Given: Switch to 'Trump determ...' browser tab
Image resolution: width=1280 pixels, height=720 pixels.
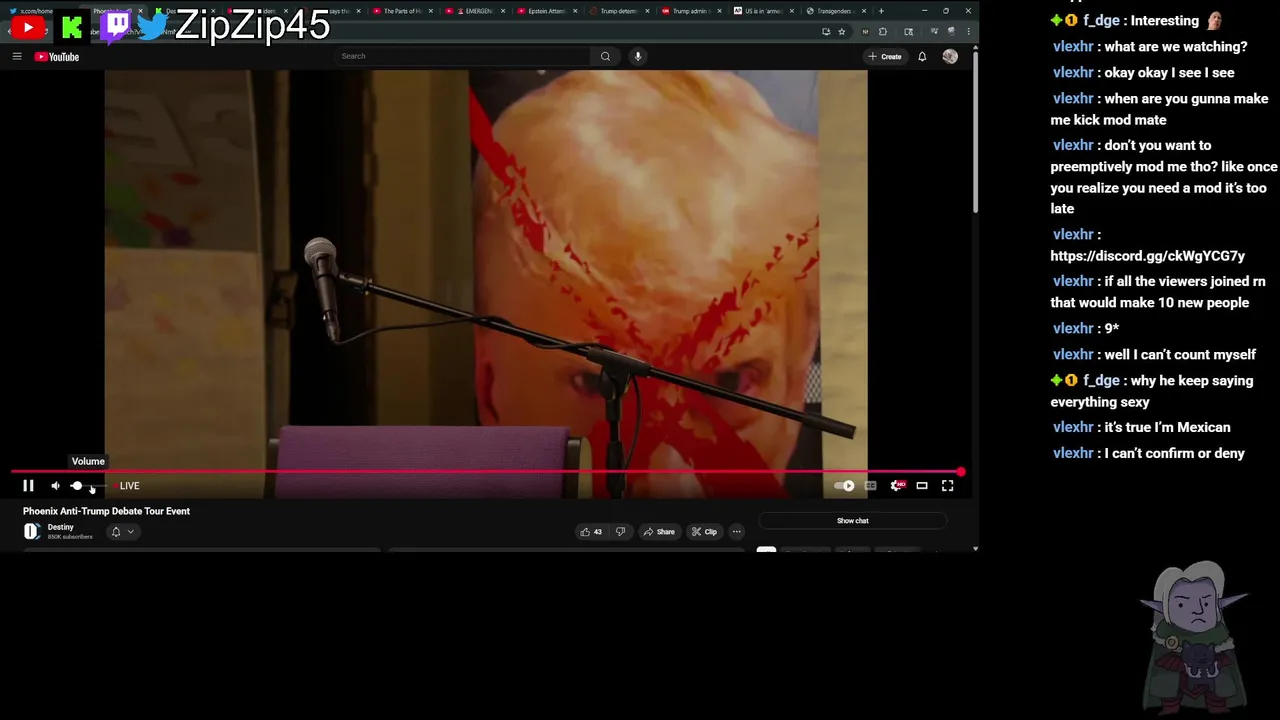Looking at the screenshot, I should [620, 11].
